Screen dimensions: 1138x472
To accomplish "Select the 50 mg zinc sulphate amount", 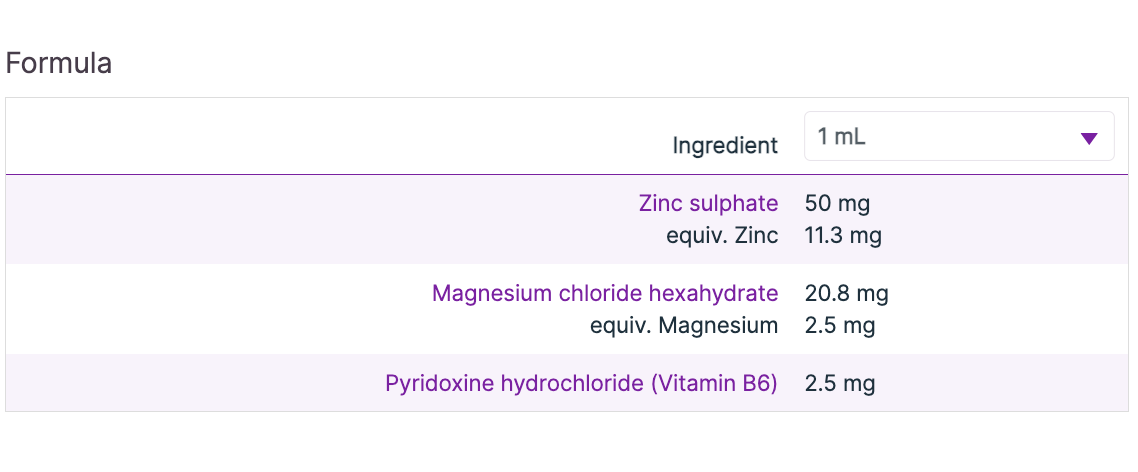I will 837,204.
